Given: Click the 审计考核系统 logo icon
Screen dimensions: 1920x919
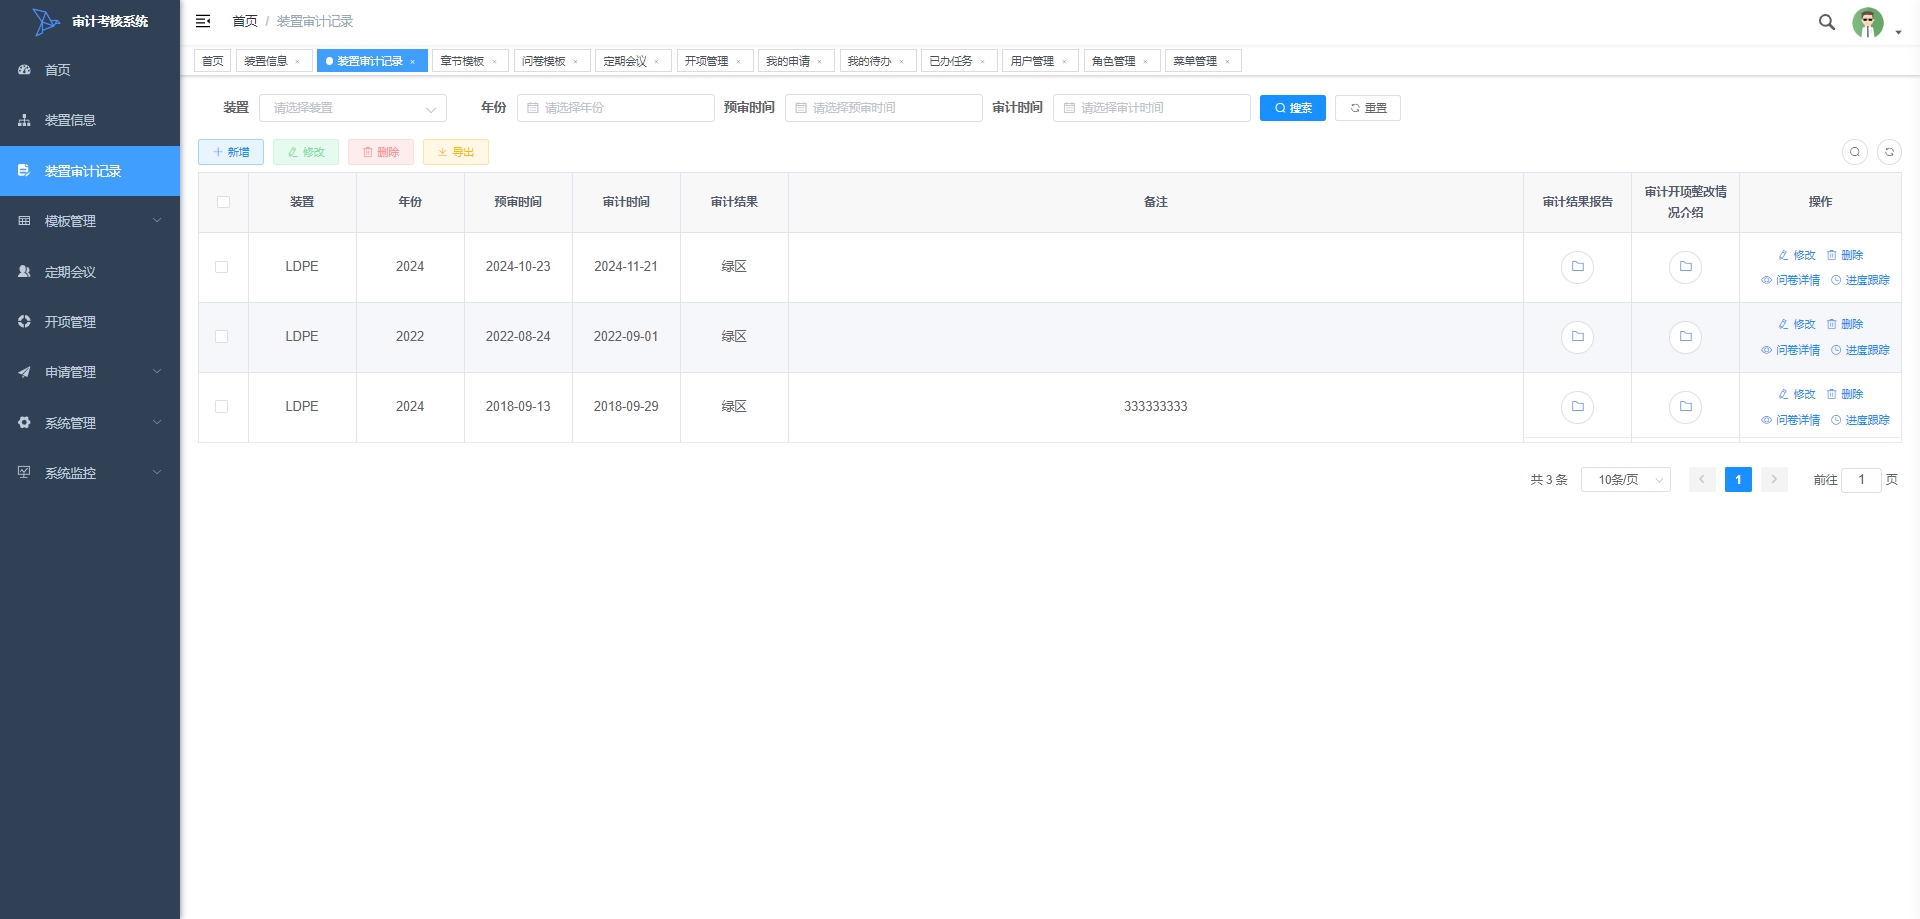Looking at the screenshot, I should 46,21.
